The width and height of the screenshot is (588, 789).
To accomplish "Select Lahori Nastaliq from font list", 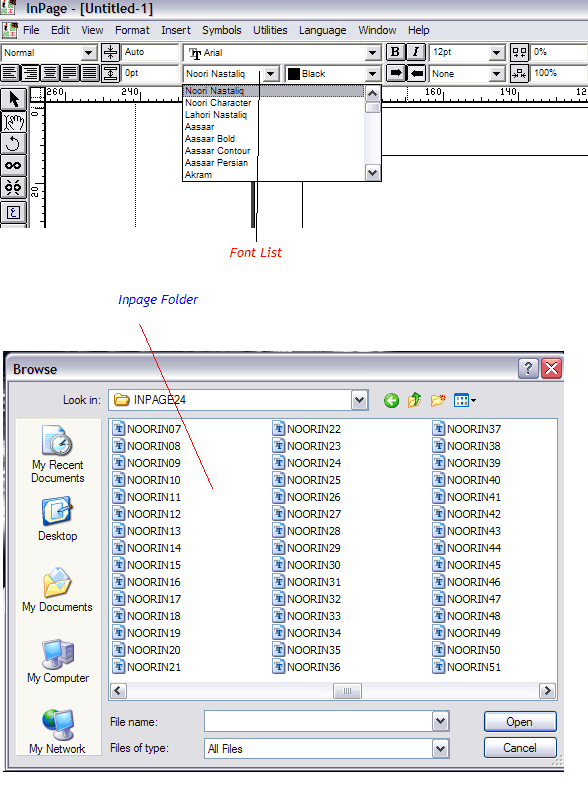I will [x=216, y=115].
